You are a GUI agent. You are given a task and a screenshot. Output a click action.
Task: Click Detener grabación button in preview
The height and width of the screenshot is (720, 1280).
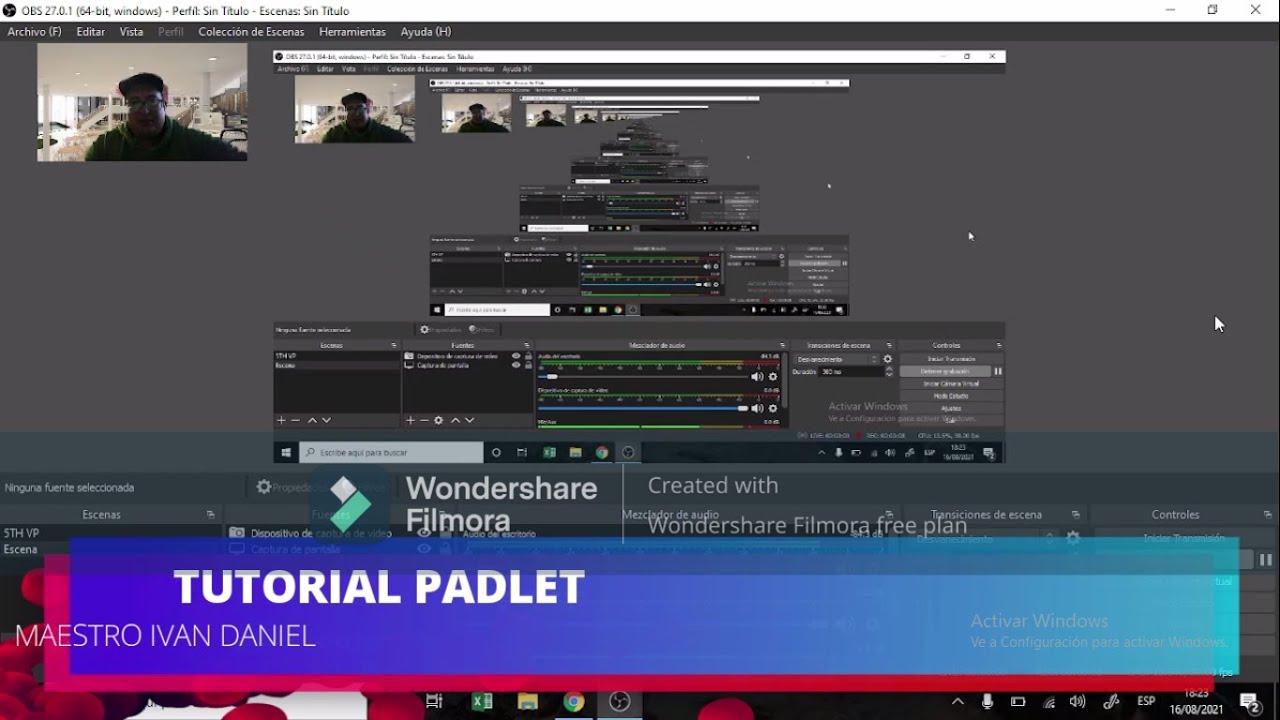(945, 371)
